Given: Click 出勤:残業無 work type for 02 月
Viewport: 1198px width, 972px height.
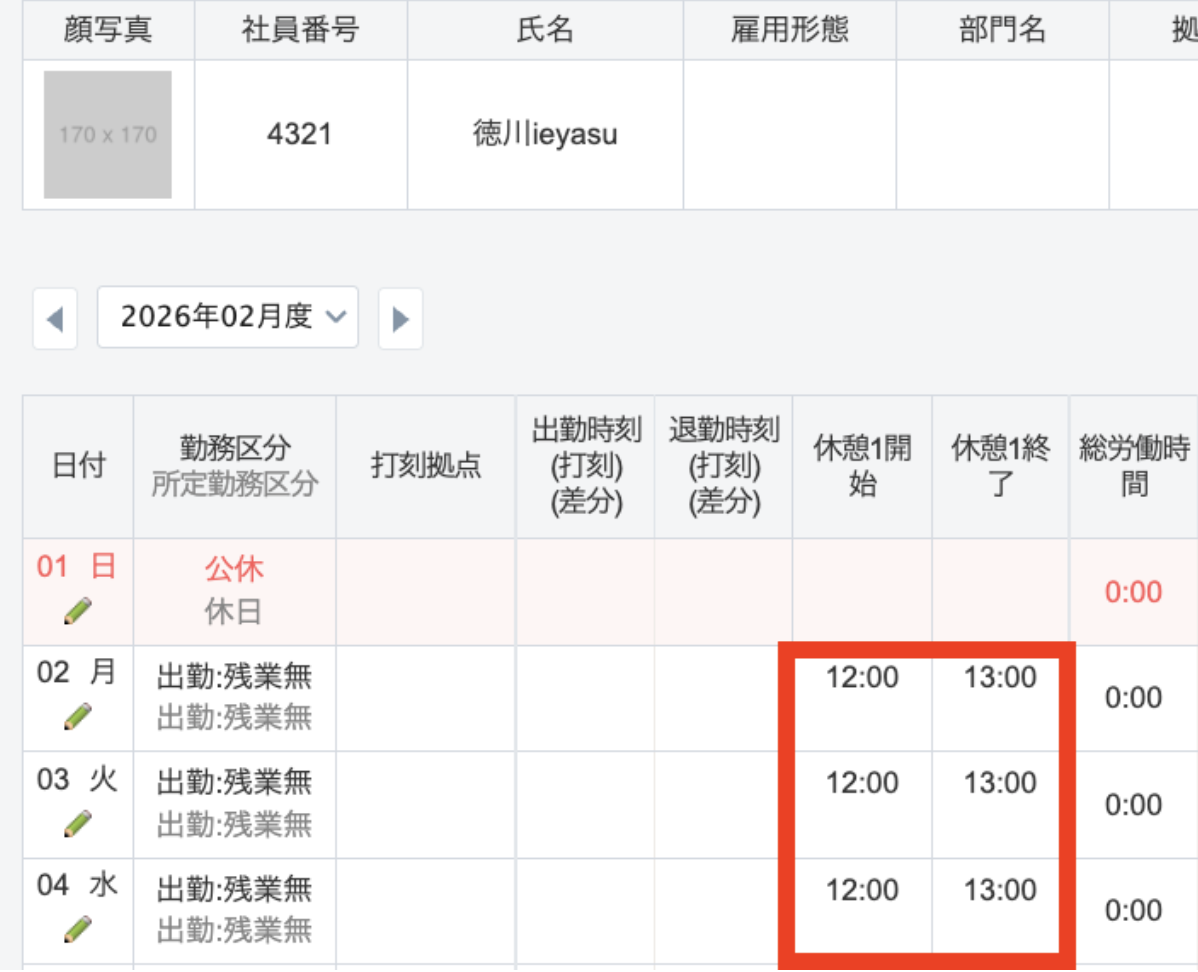Looking at the screenshot, I should [x=234, y=678].
